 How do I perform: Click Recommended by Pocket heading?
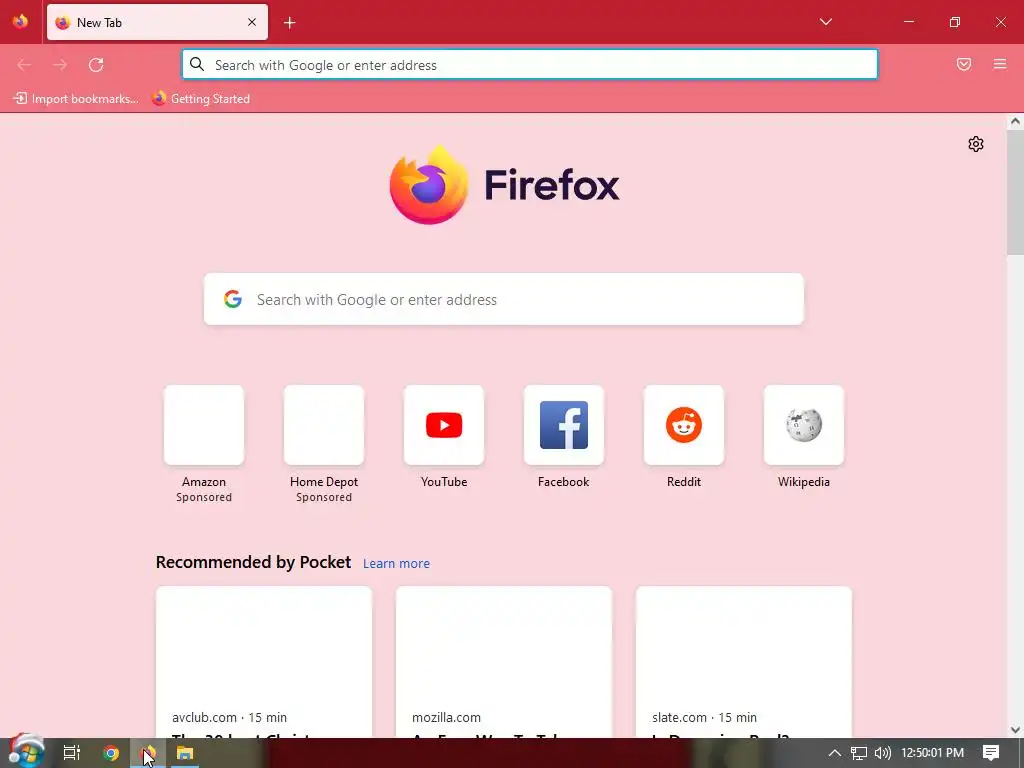[x=253, y=562]
